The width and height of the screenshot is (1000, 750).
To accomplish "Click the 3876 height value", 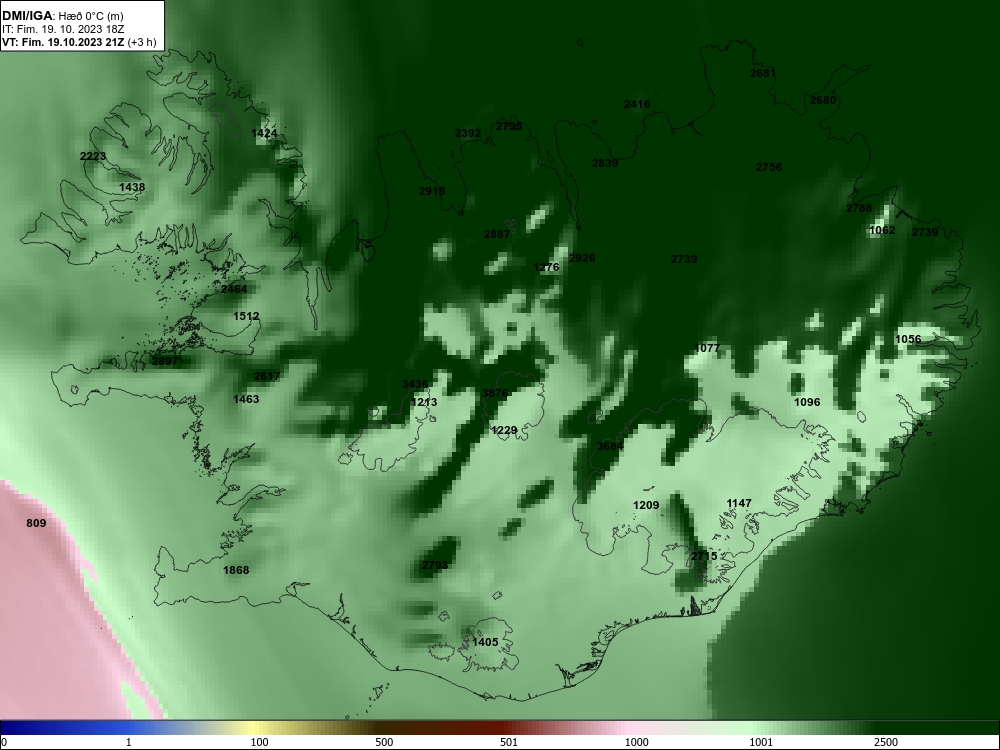I will pos(495,393).
